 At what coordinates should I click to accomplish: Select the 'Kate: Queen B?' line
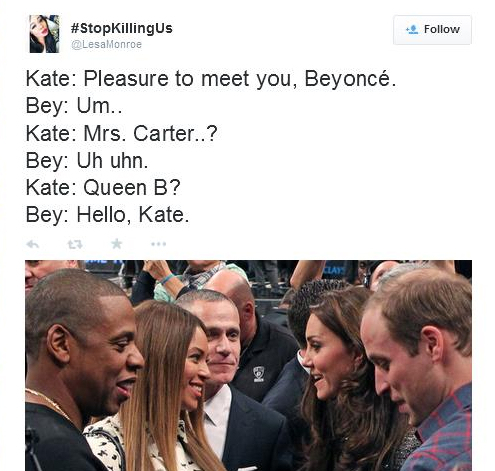click(103, 187)
